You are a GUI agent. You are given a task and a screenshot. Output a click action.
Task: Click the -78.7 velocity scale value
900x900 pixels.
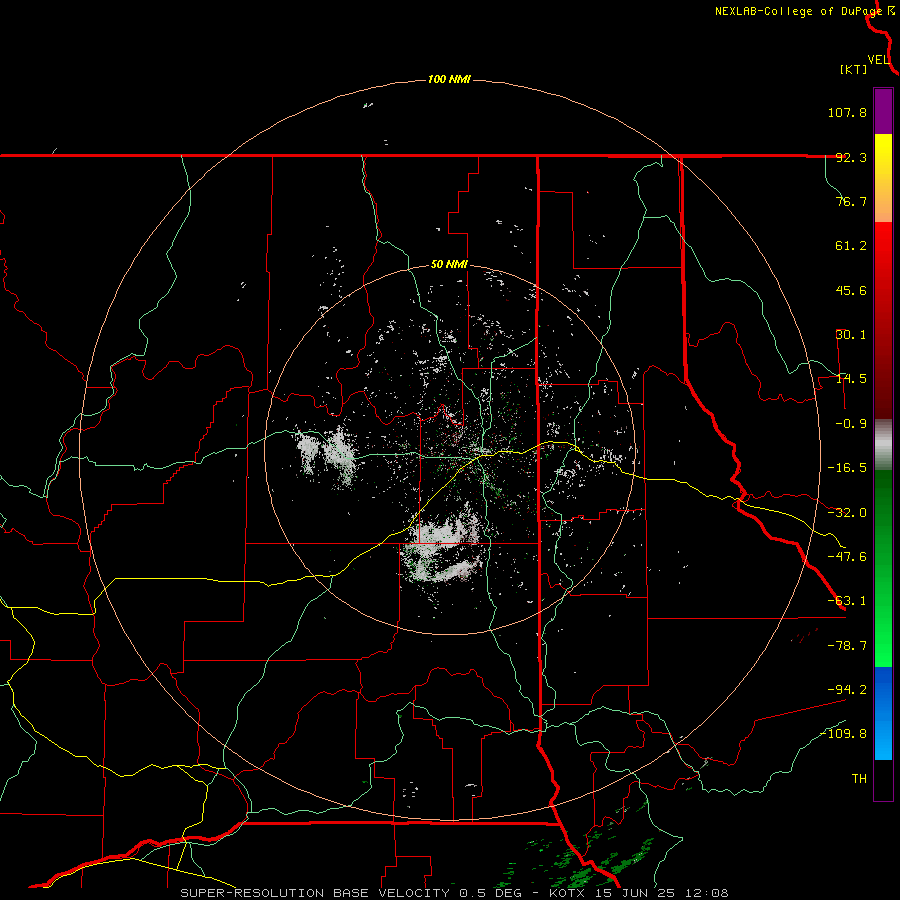pyautogui.click(x=847, y=646)
